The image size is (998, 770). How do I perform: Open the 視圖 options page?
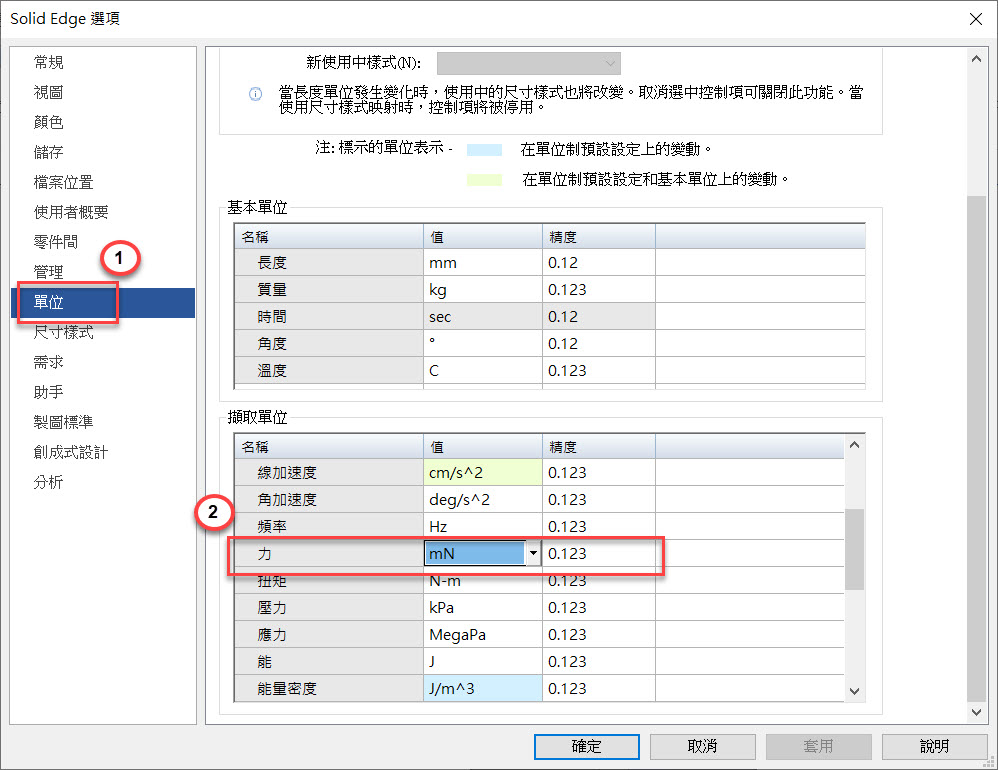[48, 92]
